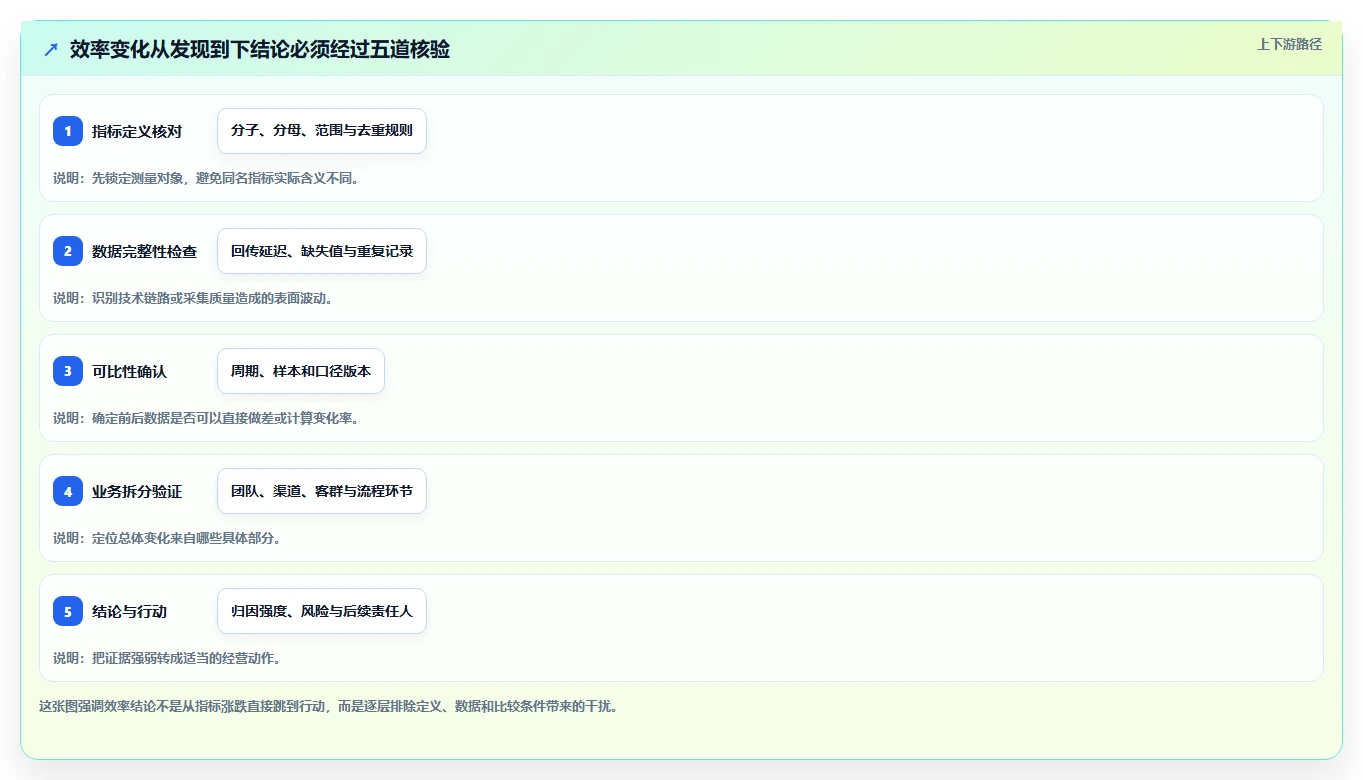The width and height of the screenshot is (1363, 780).
Task: Click the footer summary starting 这张图强调效率结论
Action: tap(328, 706)
